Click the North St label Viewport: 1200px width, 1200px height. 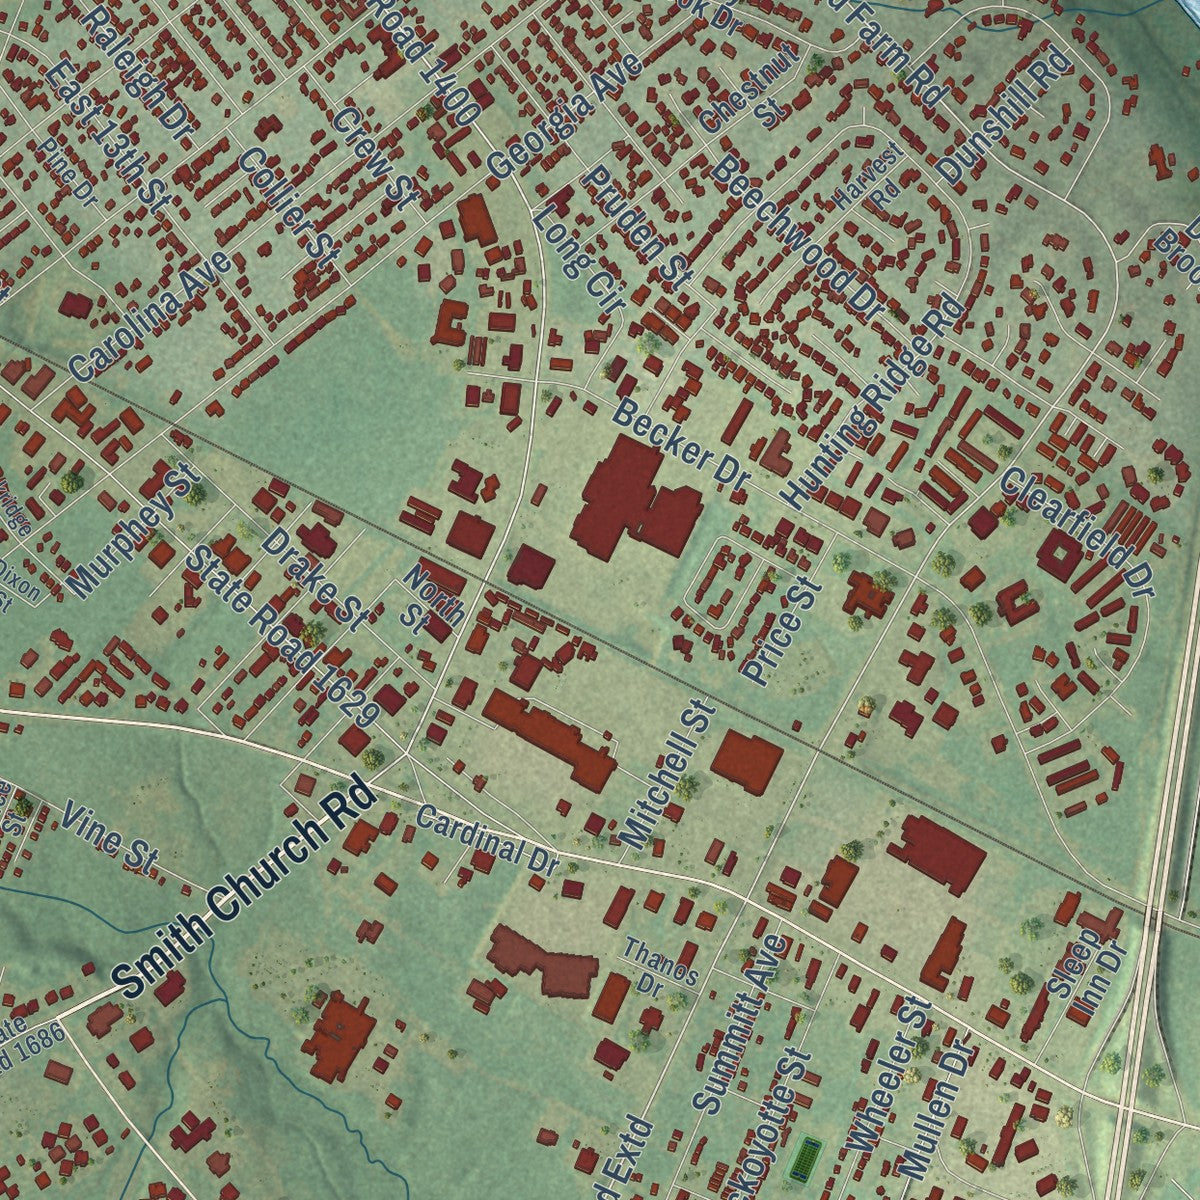pyautogui.click(x=431, y=597)
